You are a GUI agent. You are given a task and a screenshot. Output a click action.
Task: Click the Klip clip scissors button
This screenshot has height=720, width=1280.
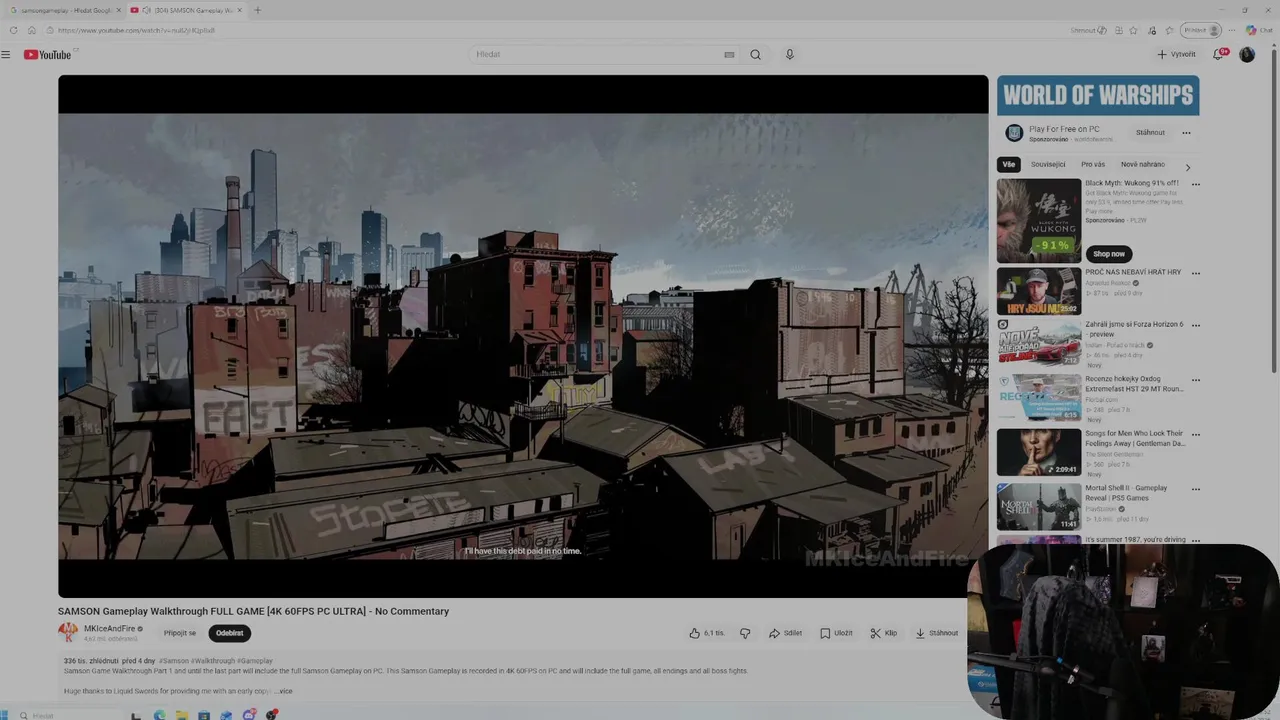point(884,633)
